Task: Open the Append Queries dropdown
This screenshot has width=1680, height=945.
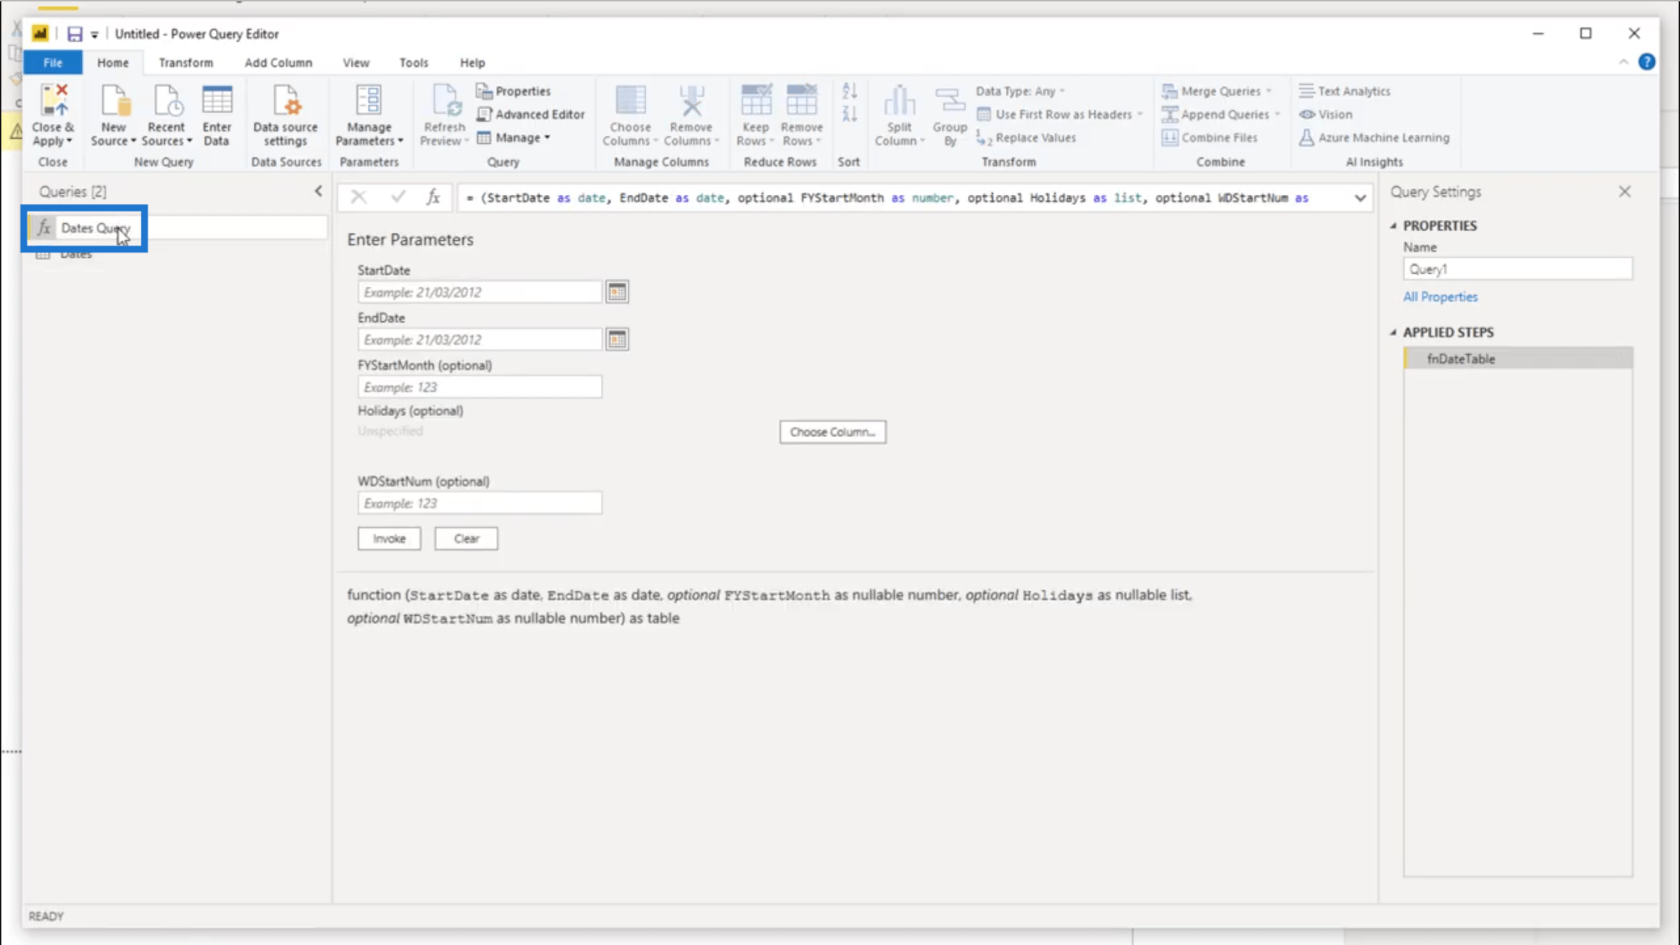Action: tap(1221, 114)
